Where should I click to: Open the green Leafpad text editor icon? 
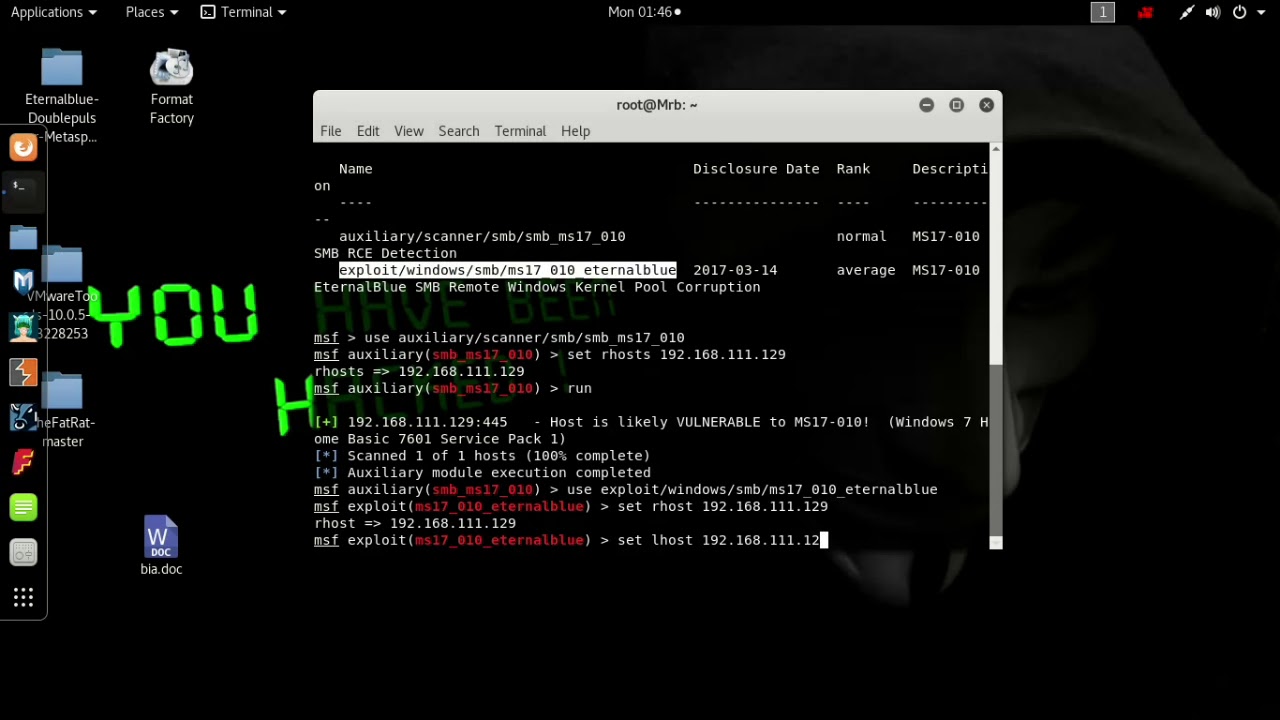(x=23, y=507)
